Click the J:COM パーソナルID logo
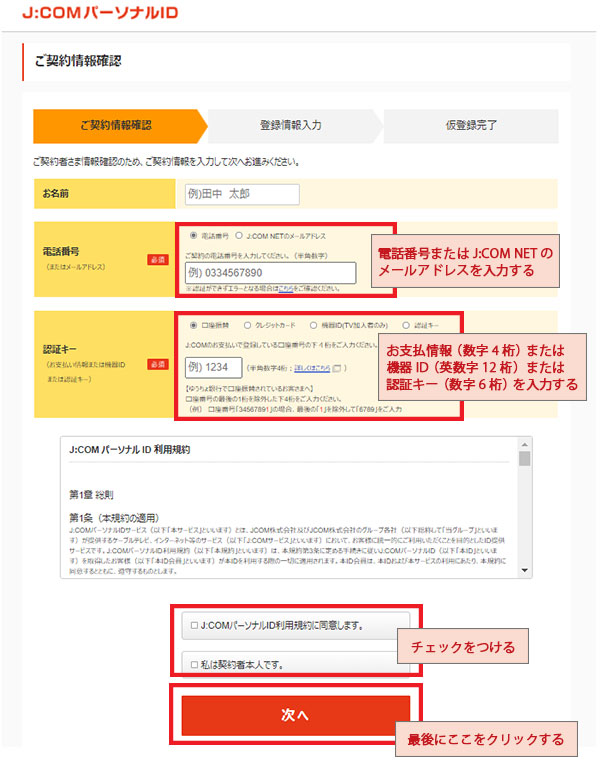This screenshot has height=769, width=600. click(x=100, y=13)
